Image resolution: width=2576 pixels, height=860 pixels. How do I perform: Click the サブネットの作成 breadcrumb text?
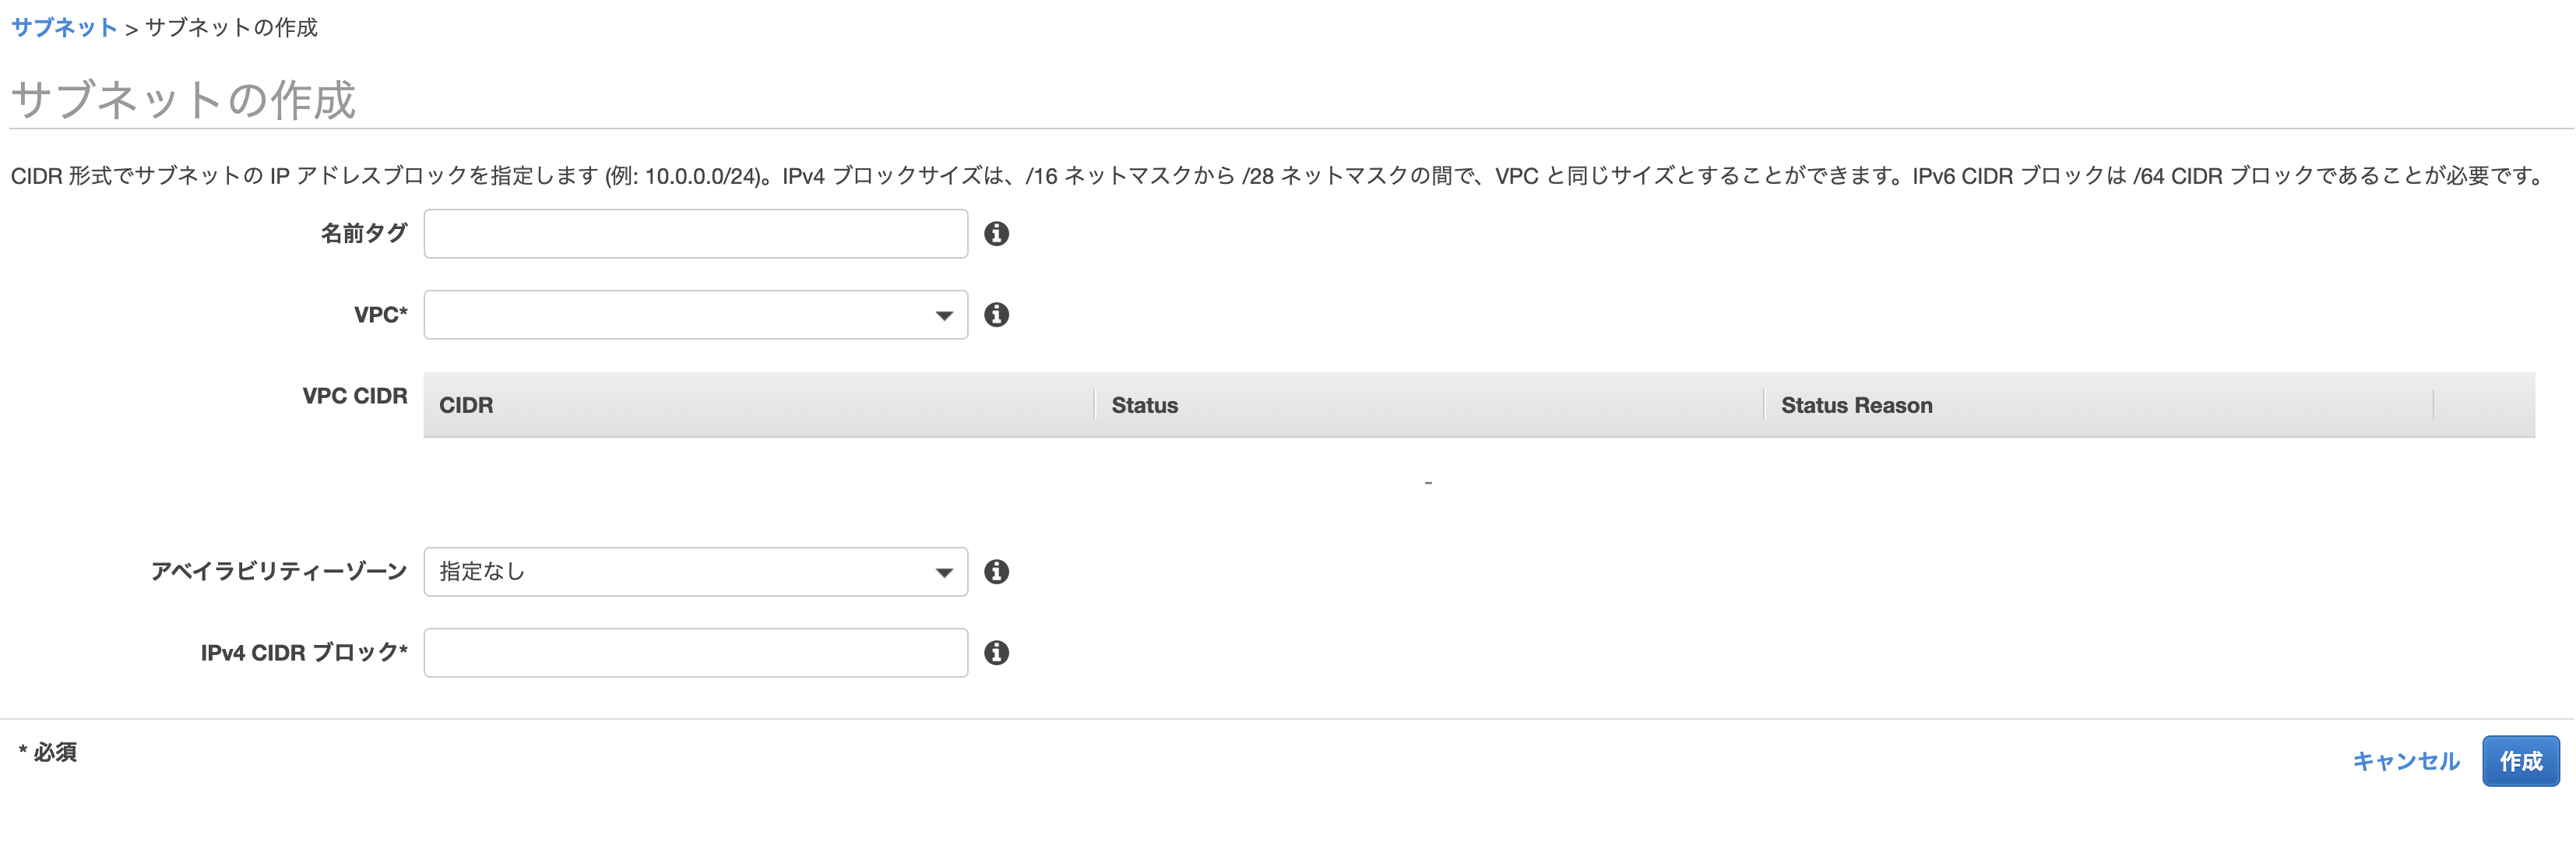coord(231,27)
